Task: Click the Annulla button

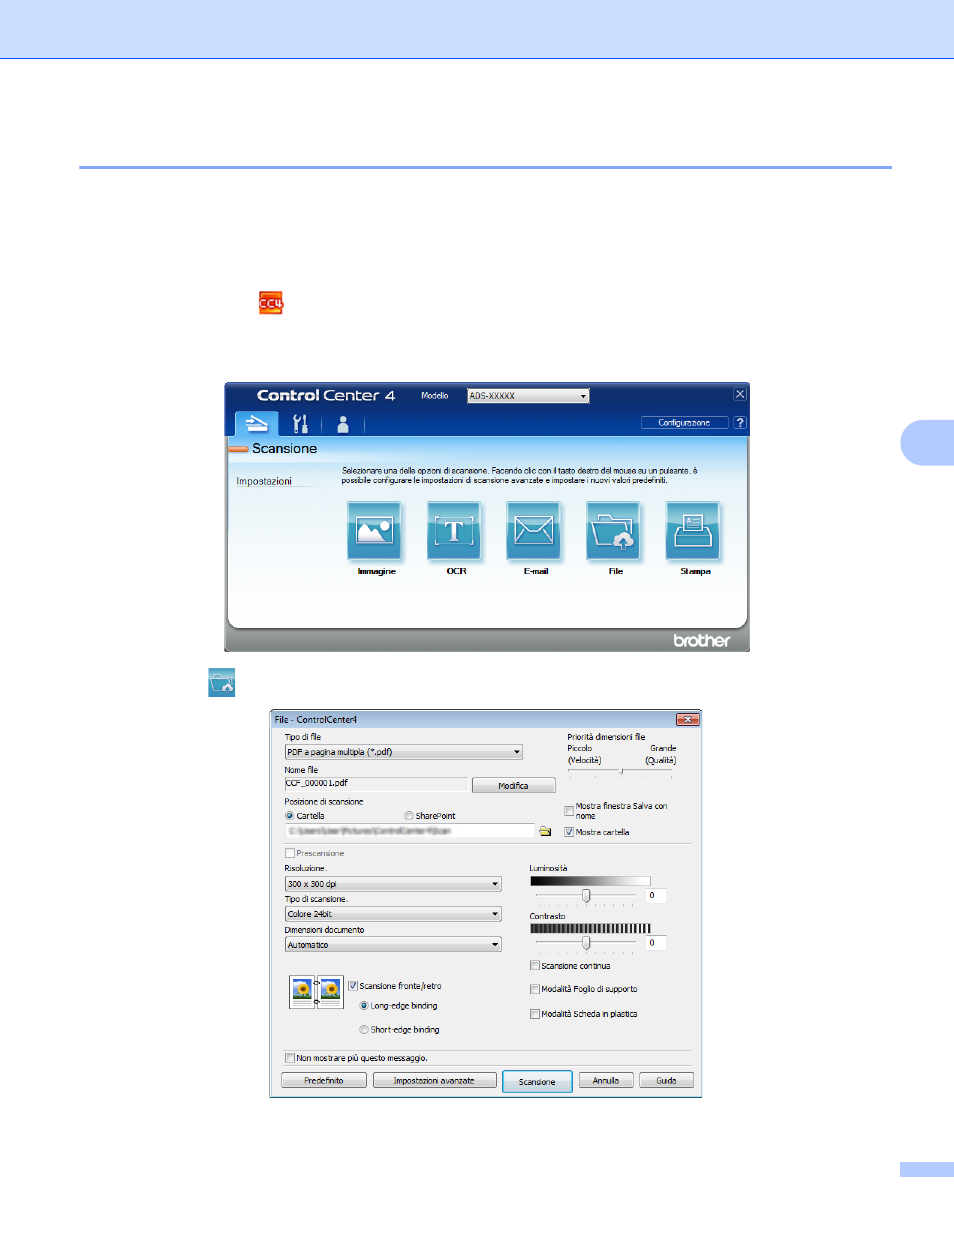Action: 606,1081
